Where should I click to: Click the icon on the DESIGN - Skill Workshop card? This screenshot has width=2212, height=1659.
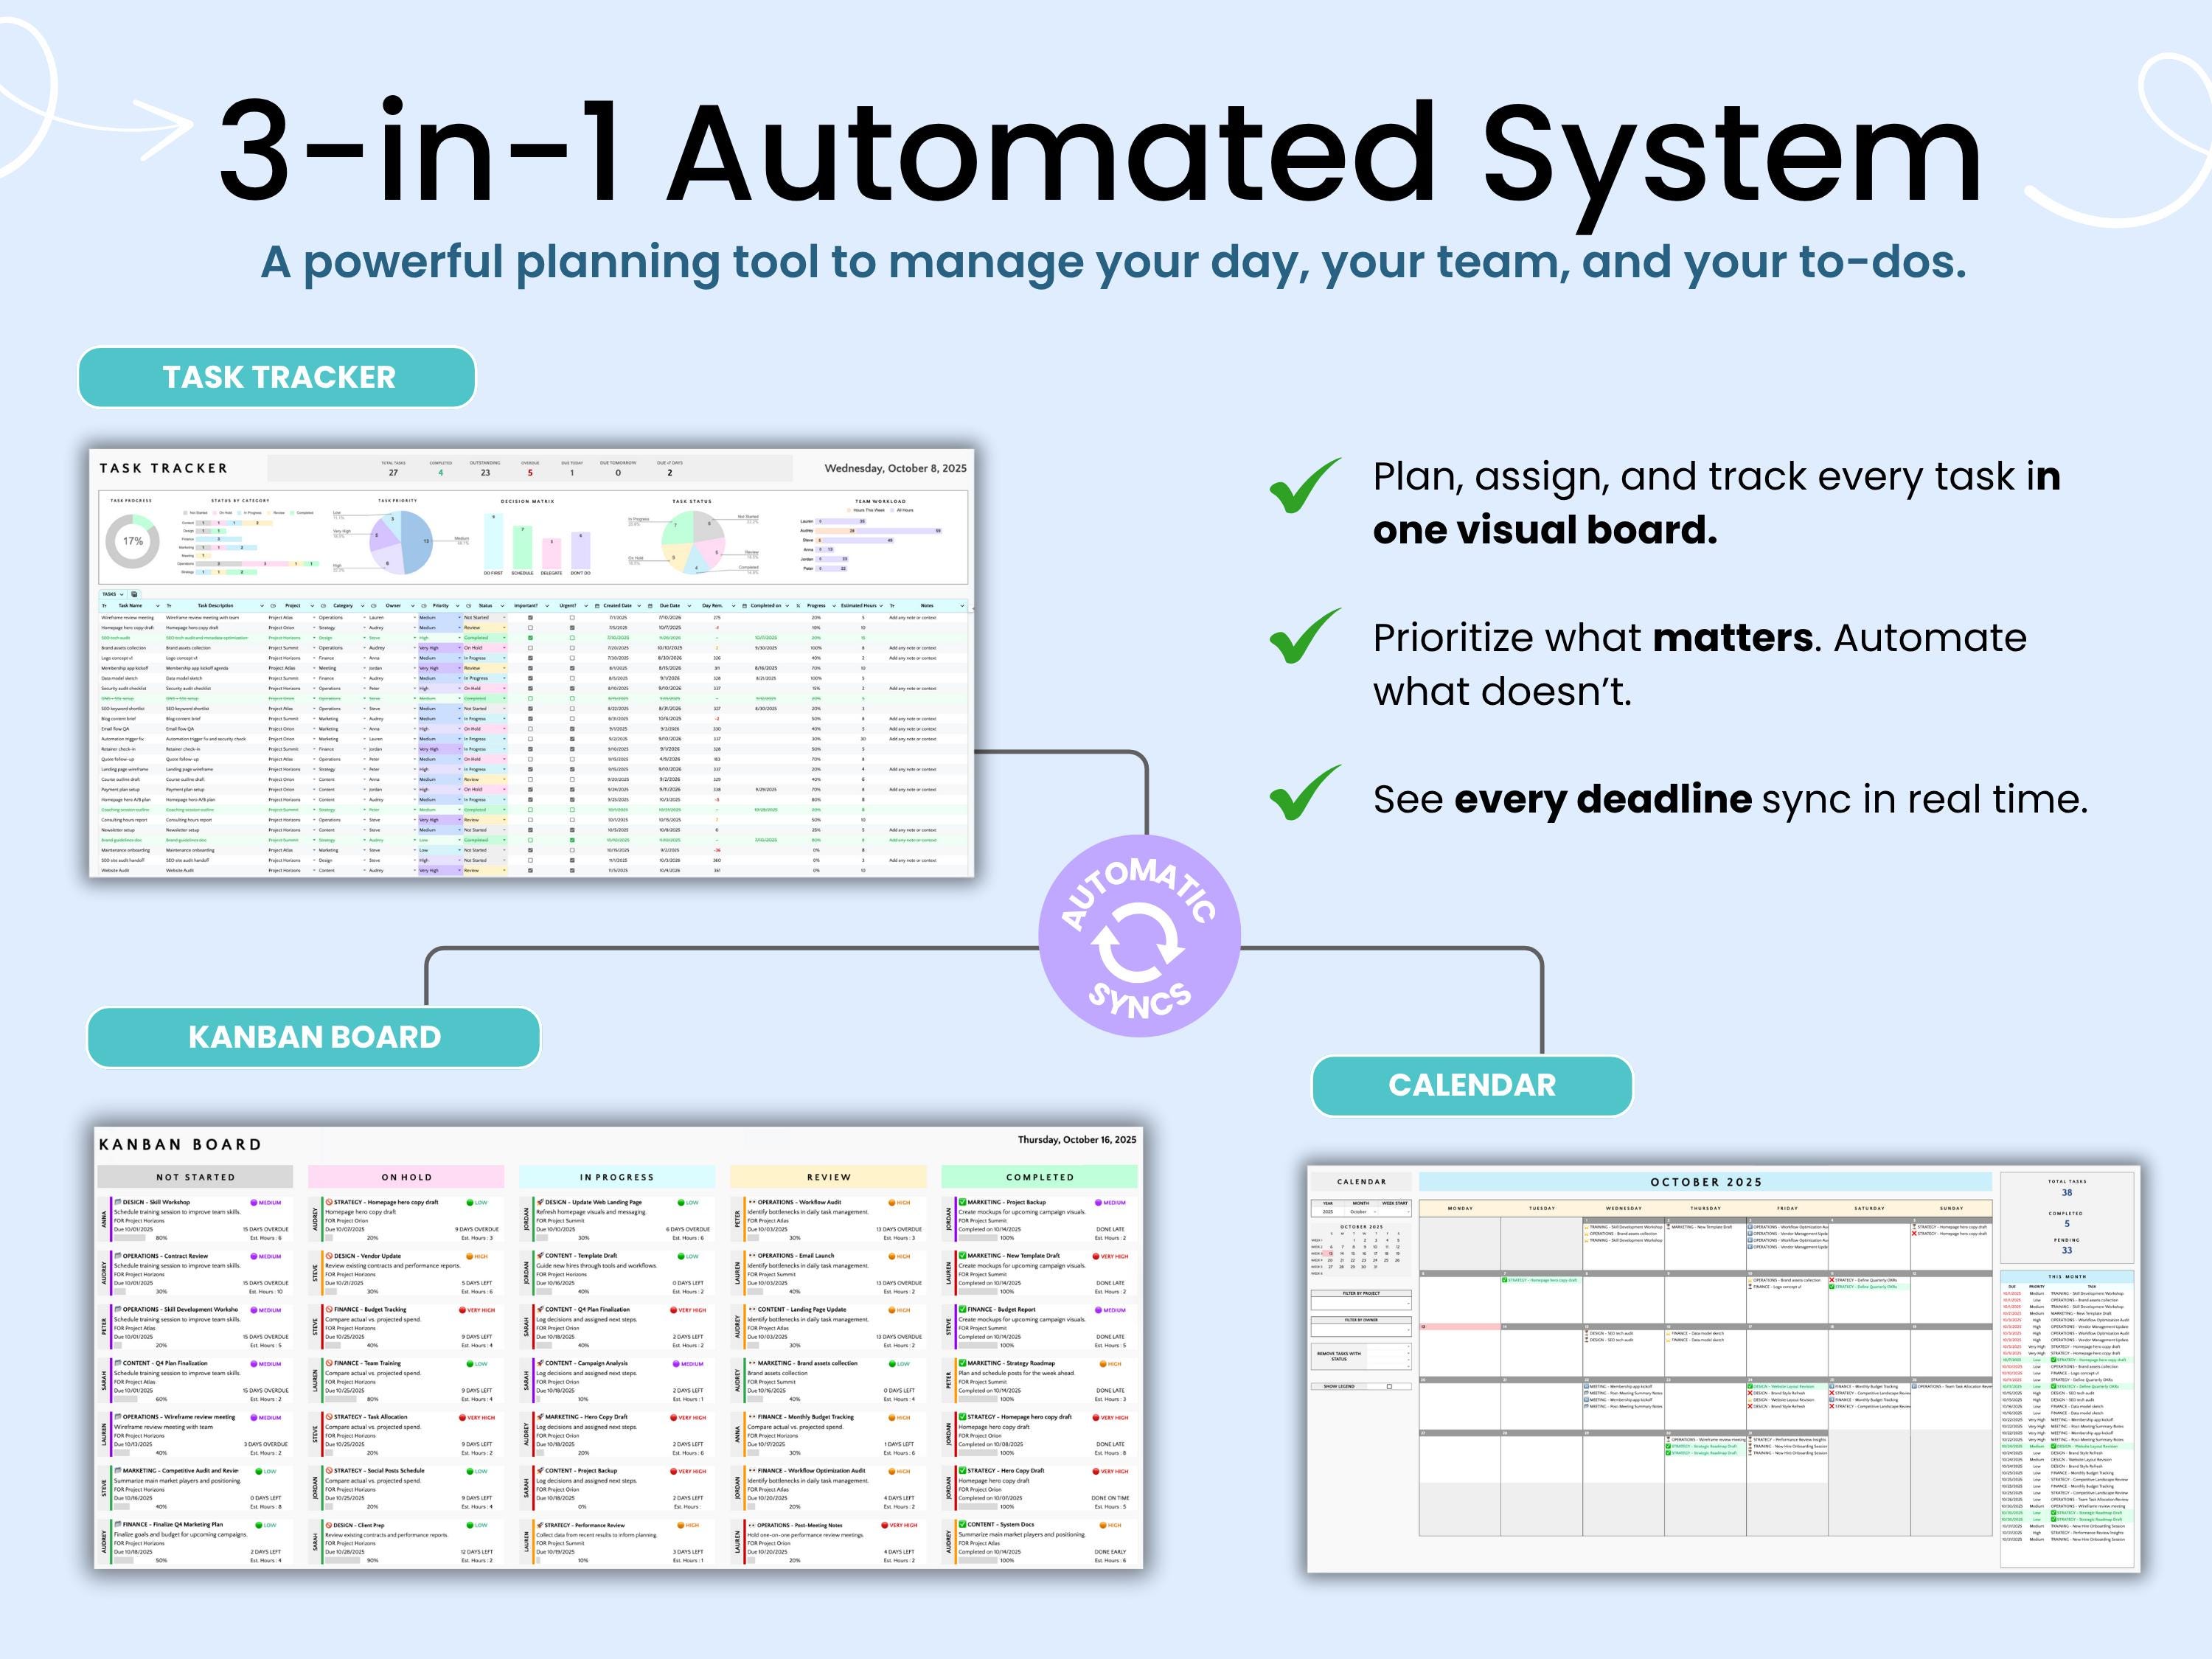click(118, 1202)
